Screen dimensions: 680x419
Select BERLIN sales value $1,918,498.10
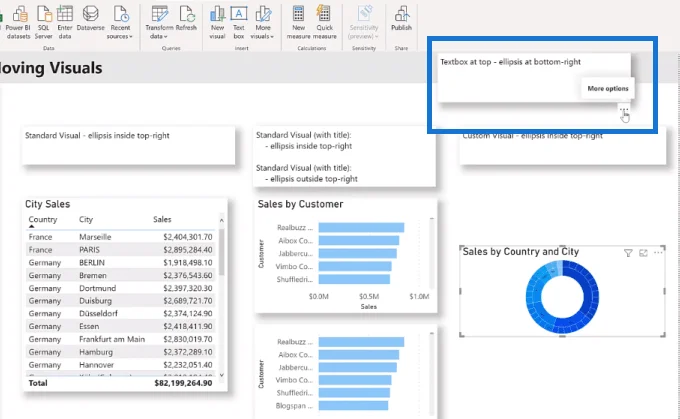(188, 262)
